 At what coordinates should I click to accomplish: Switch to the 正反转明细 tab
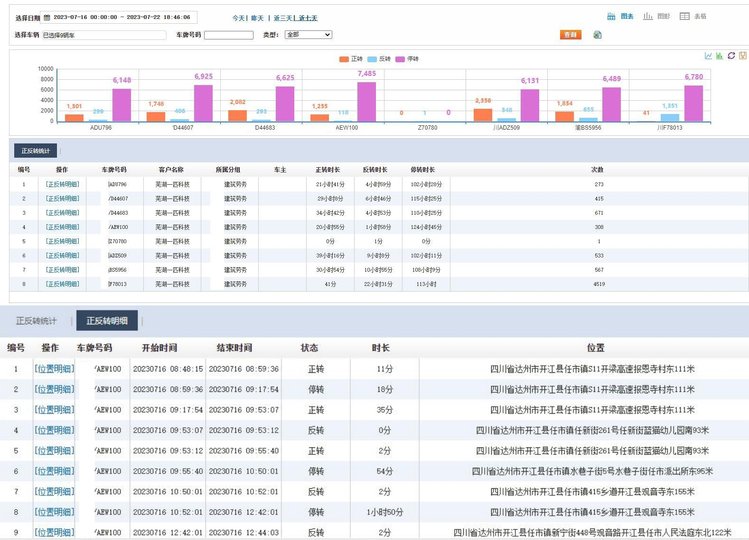(x=107, y=321)
